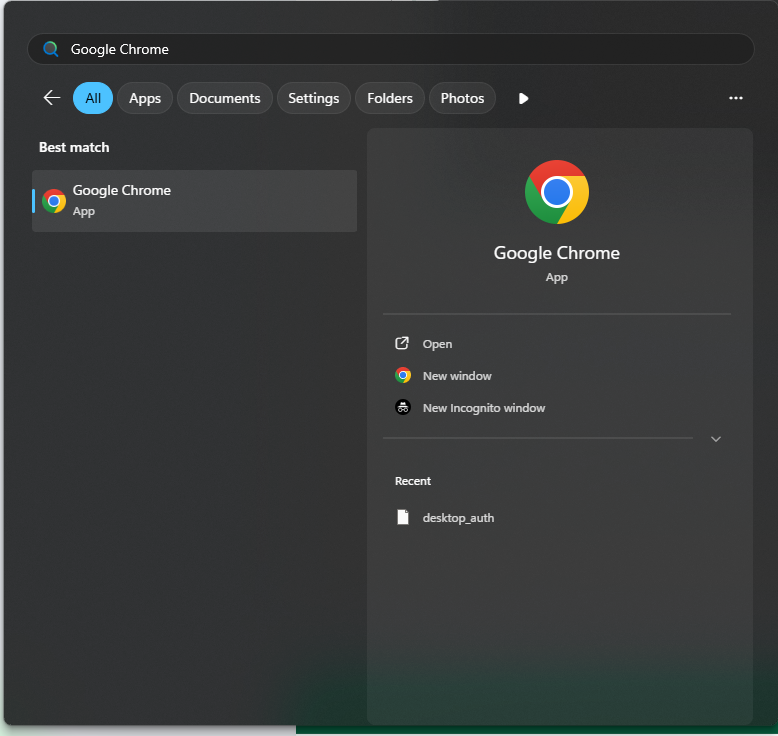This screenshot has height=736, width=778.
Task: Switch to the Settings filter tab
Action: (314, 98)
